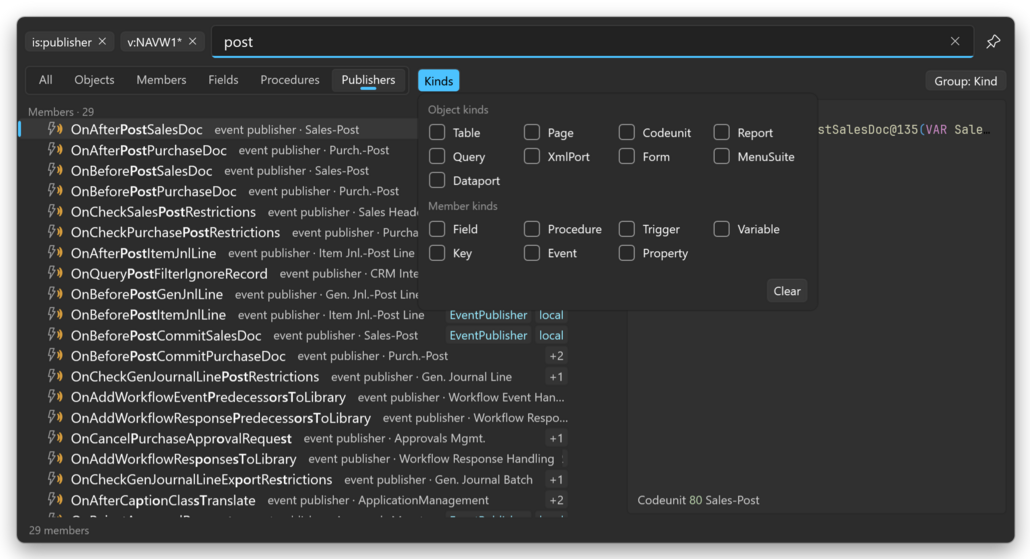Expand +2 tags on OnAfterCaptionClassTranslate

(556, 500)
